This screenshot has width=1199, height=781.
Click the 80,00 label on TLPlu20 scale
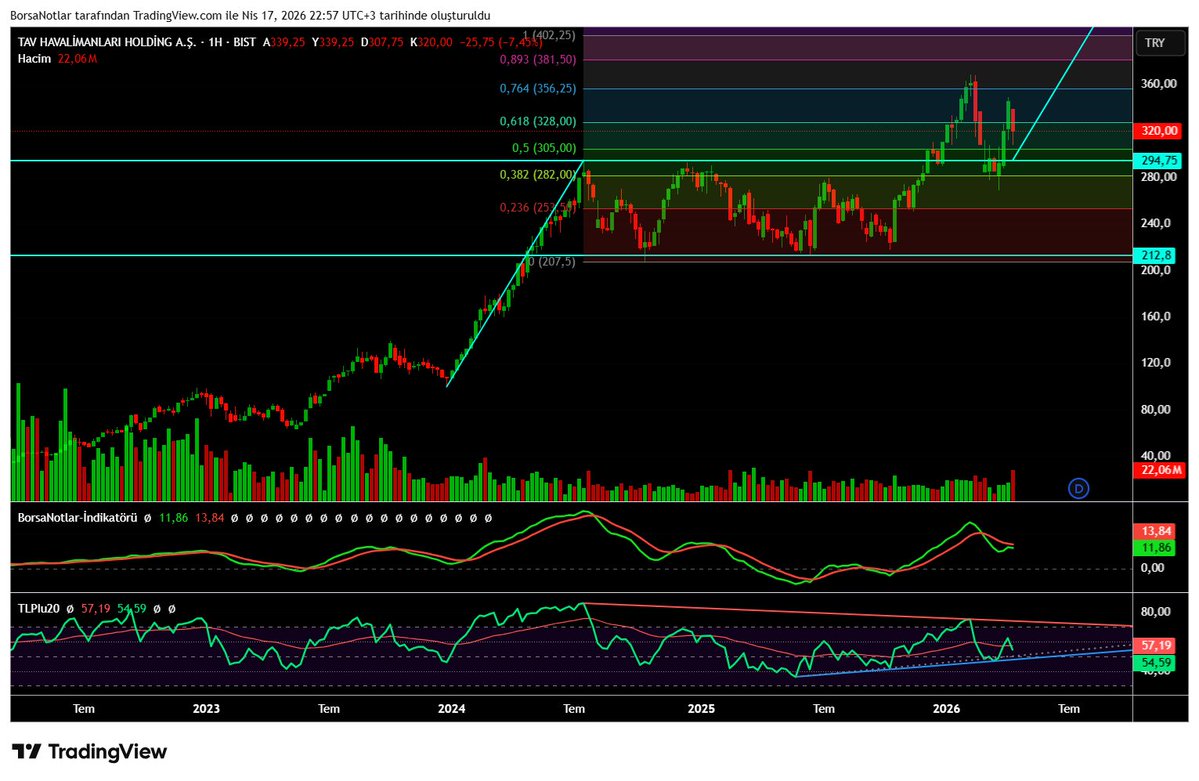pos(1155,611)
